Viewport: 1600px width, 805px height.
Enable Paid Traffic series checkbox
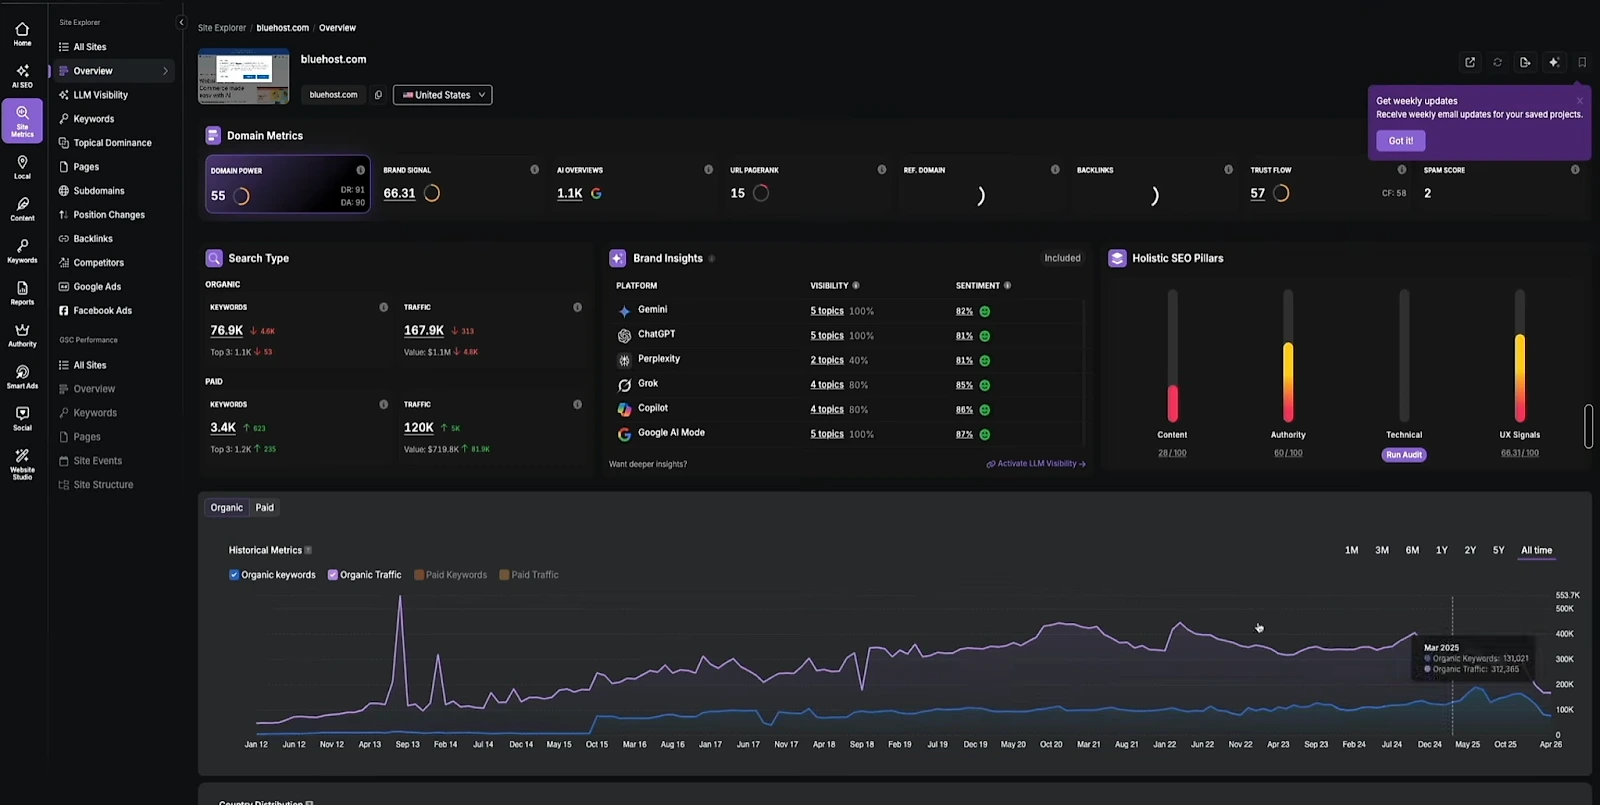504,575
